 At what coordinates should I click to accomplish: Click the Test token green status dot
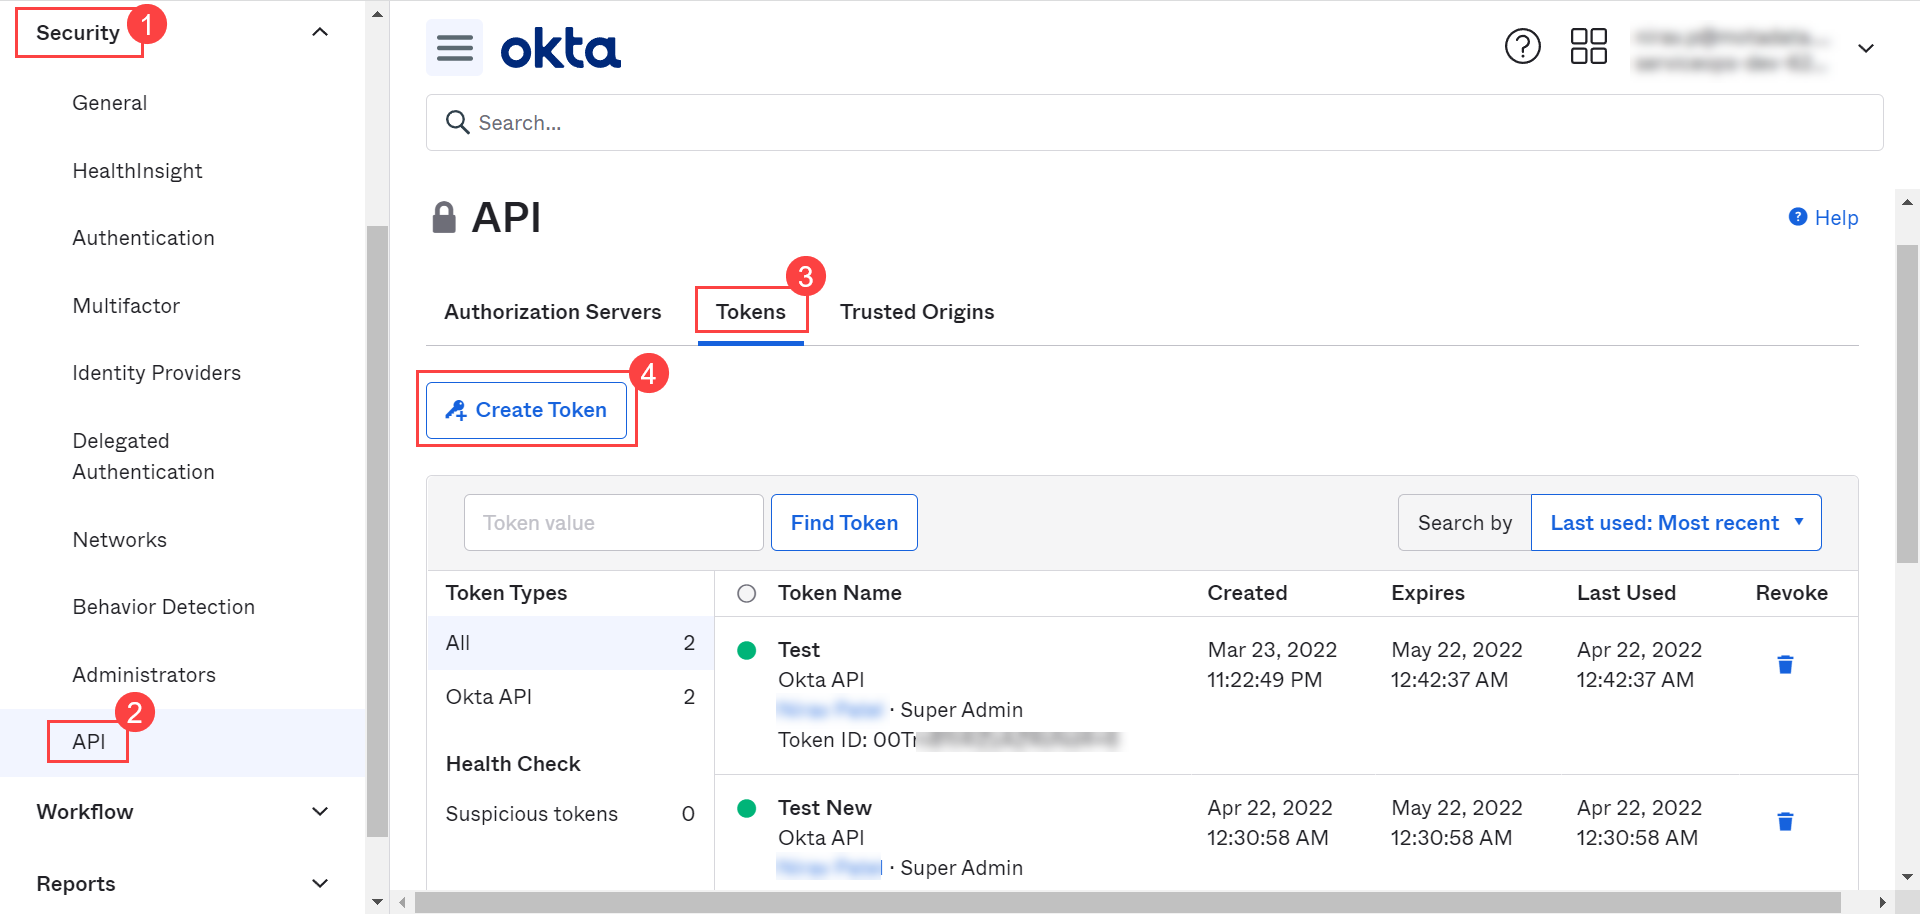746,650
